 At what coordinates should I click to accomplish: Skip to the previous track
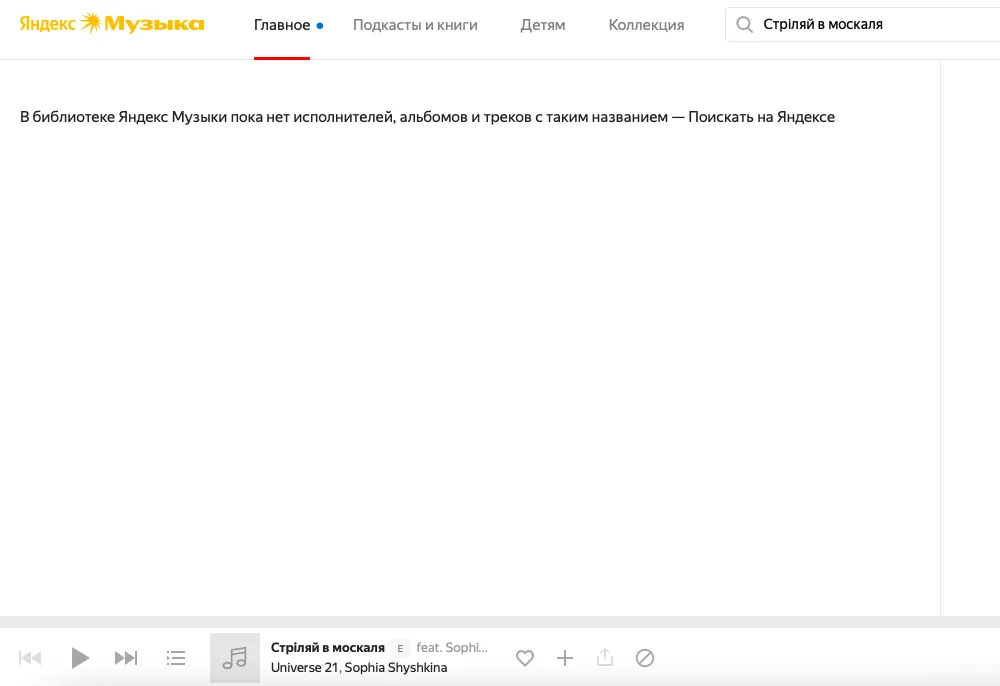[x=31, y=658]
